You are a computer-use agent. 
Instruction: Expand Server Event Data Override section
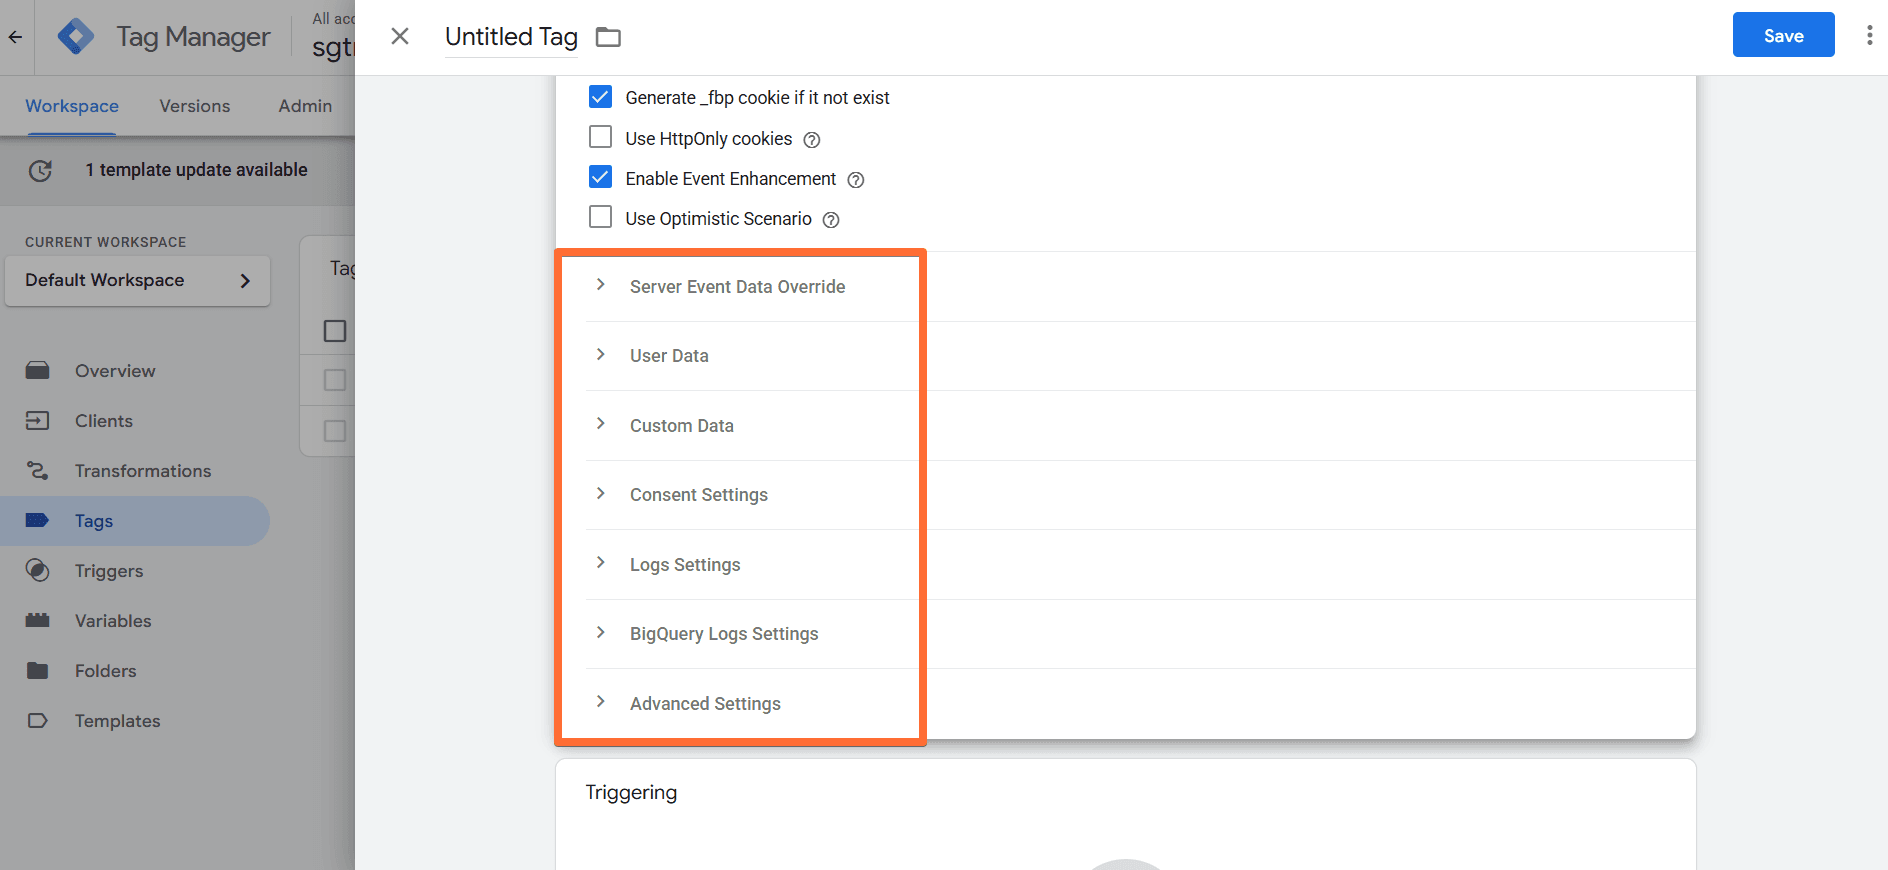[x=737, y=287]
